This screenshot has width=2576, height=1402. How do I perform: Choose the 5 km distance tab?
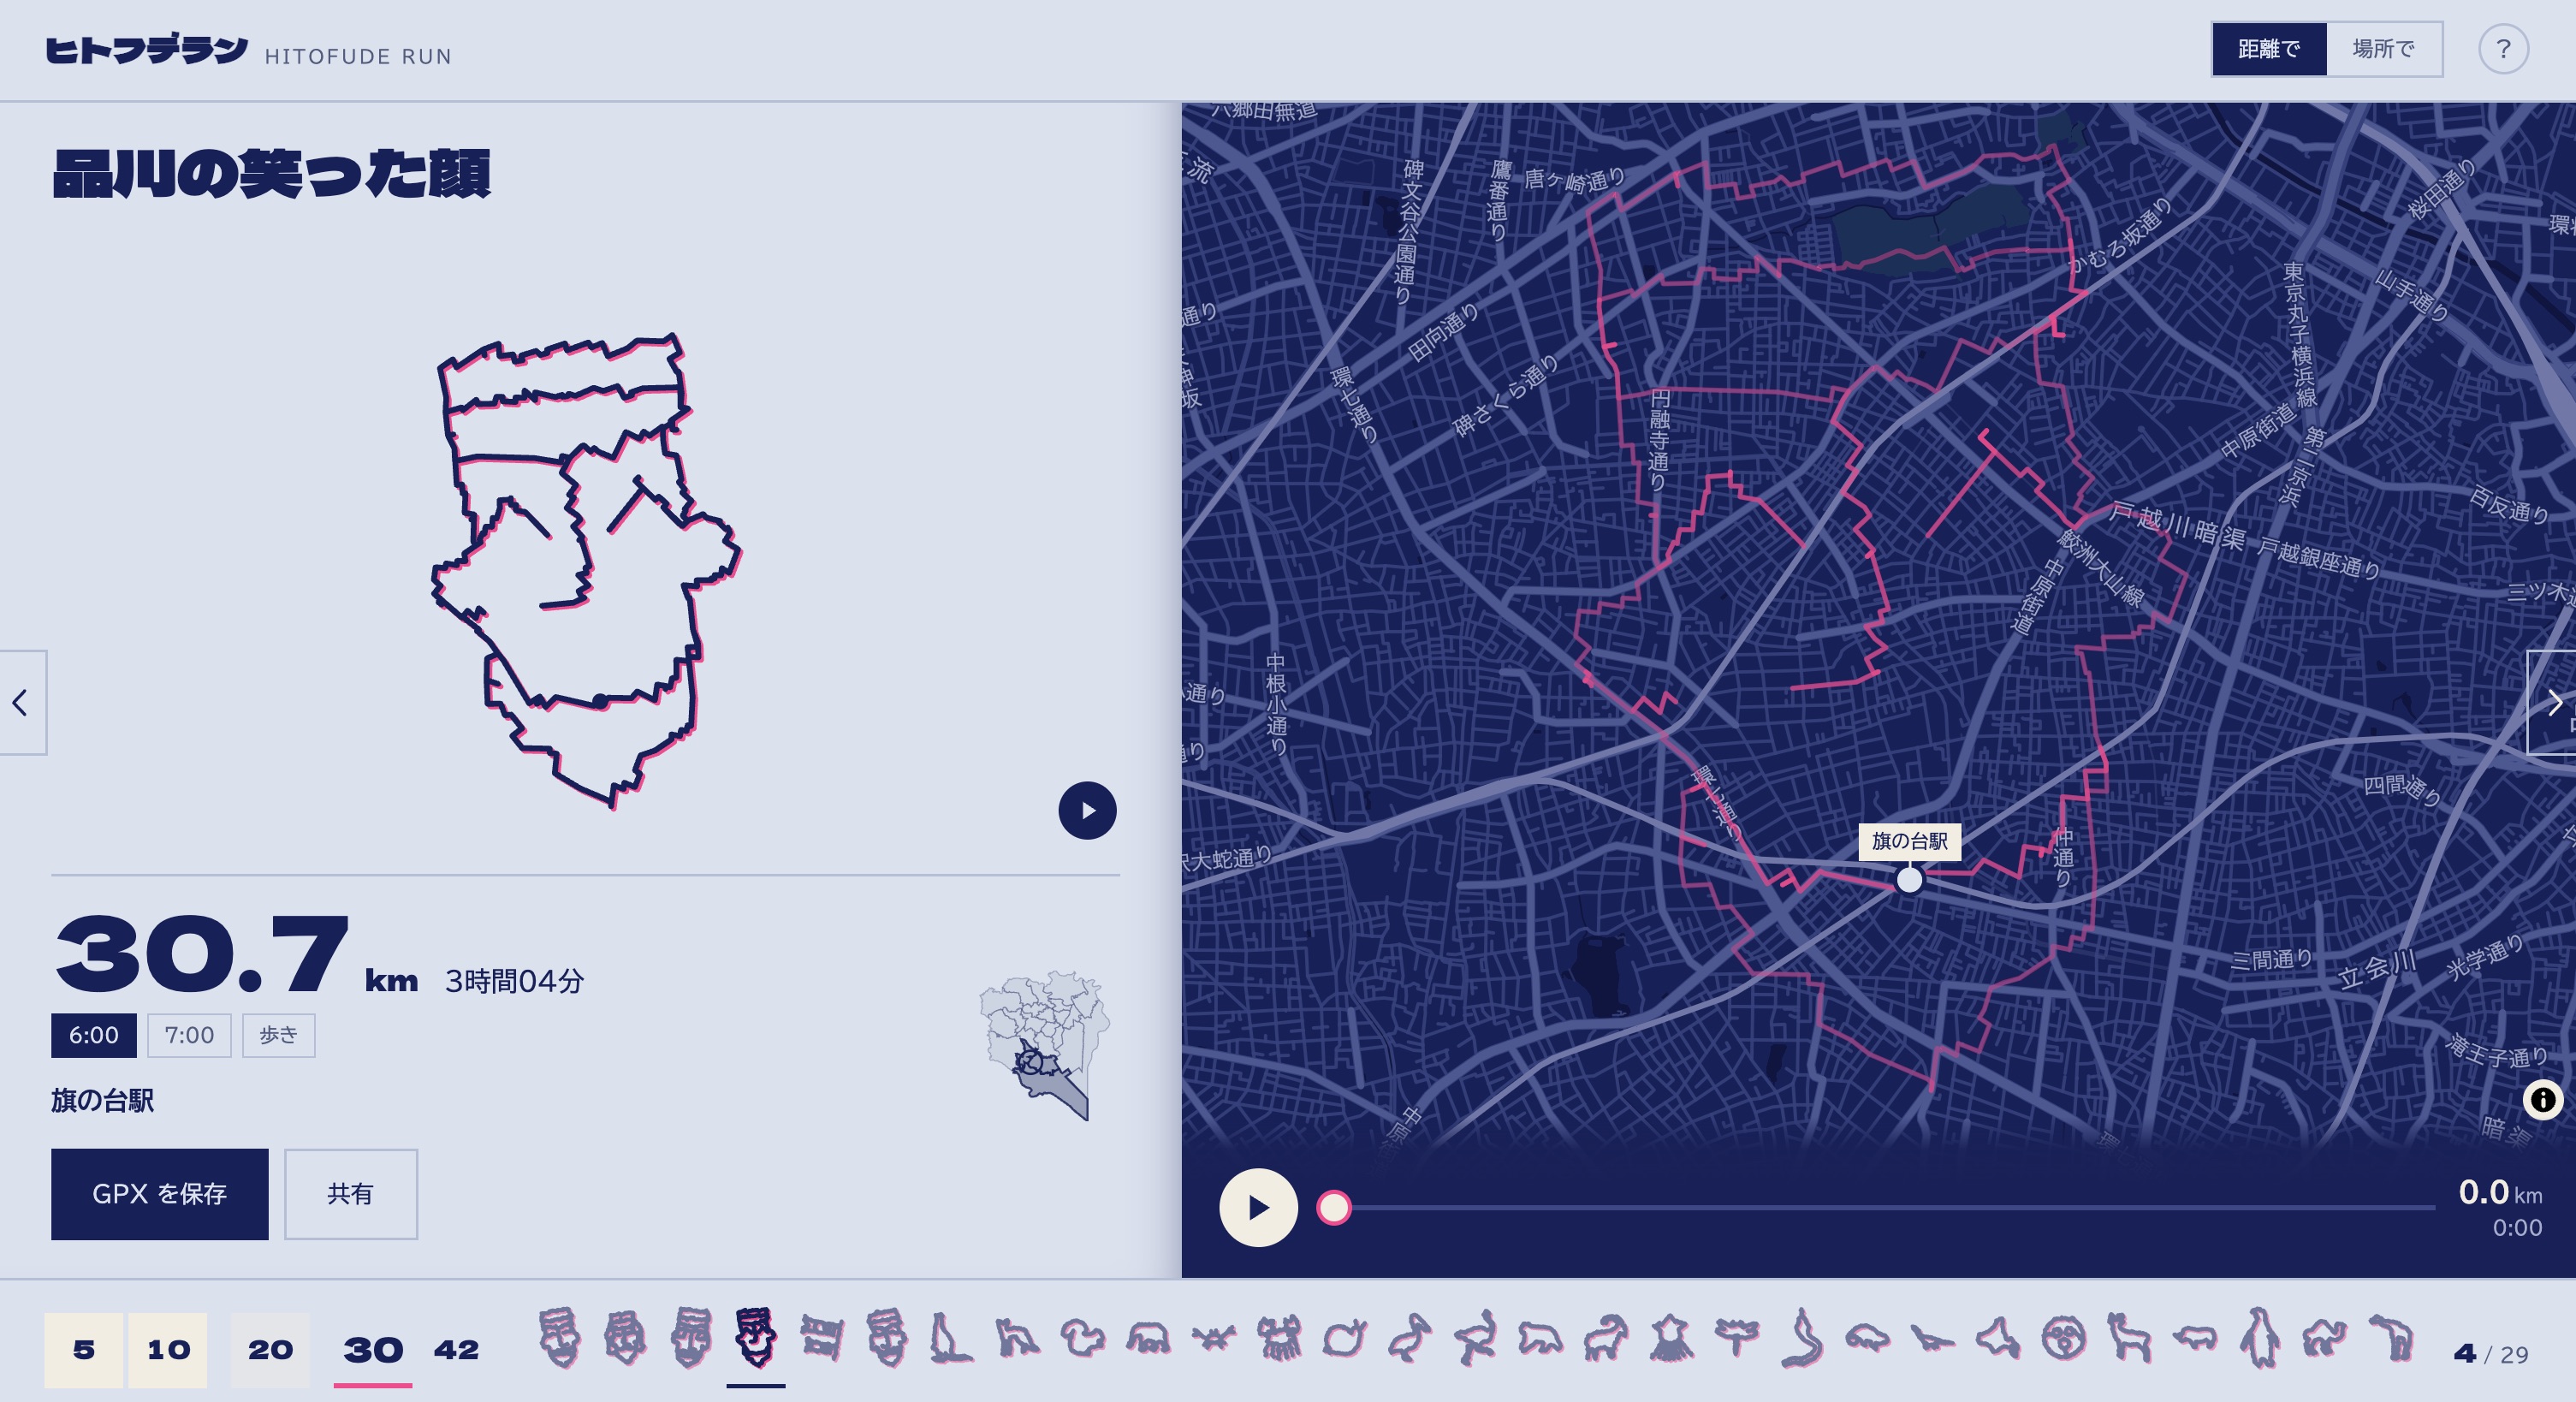pyautogui.click(x=84, y=1350)
